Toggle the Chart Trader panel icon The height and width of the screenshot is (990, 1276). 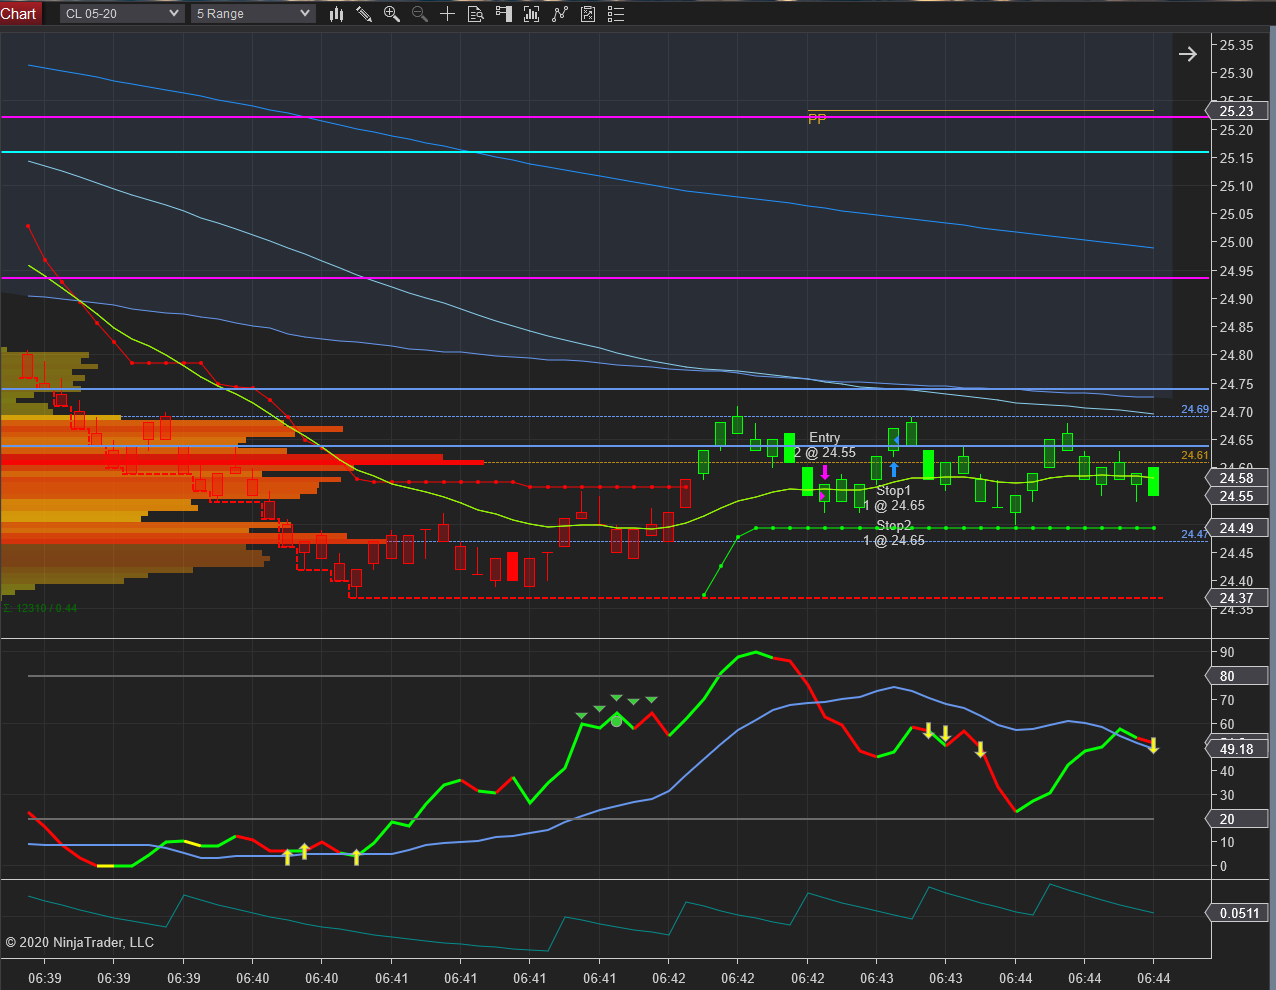click(x=504, y=14)
